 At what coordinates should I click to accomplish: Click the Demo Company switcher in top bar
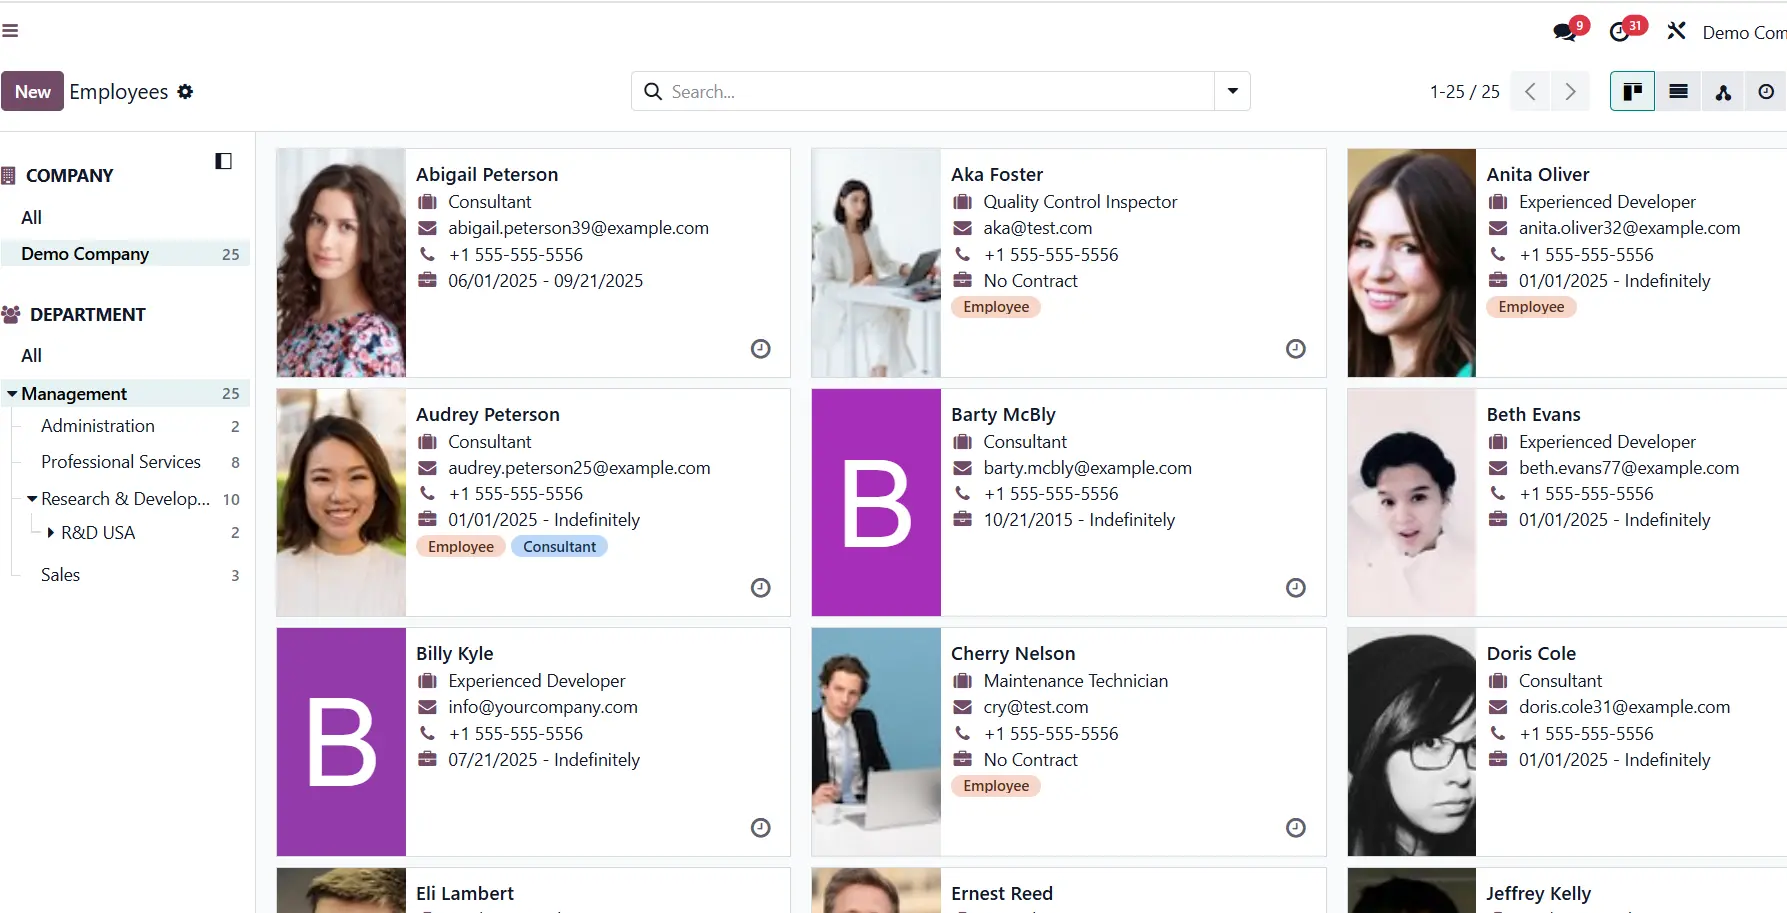[1744, 33]
